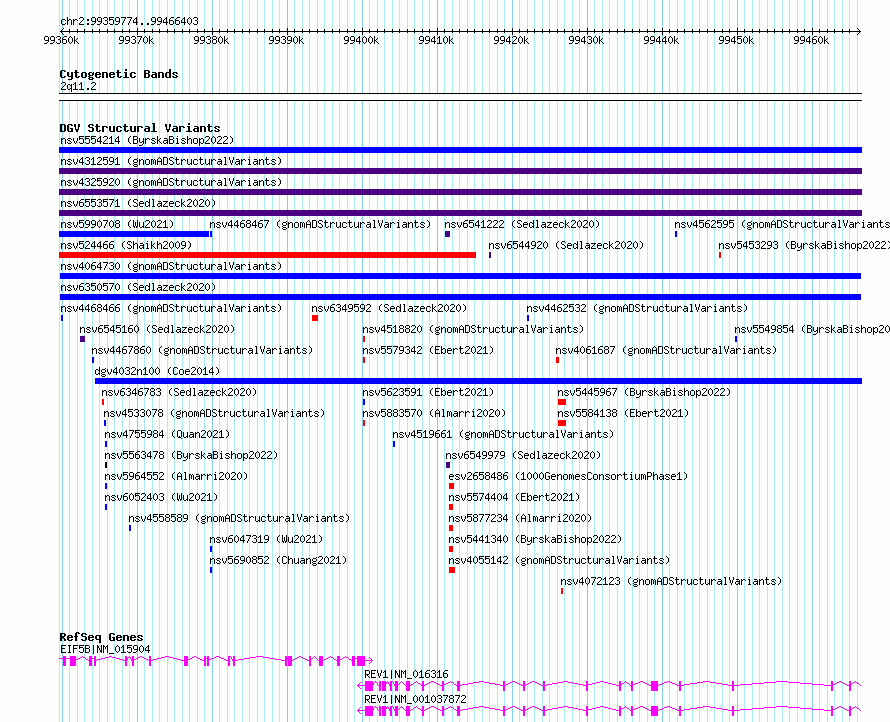Click the nsv5877234 (Almarri2020) label
This screenshot has width=890, height=722.
520,518
